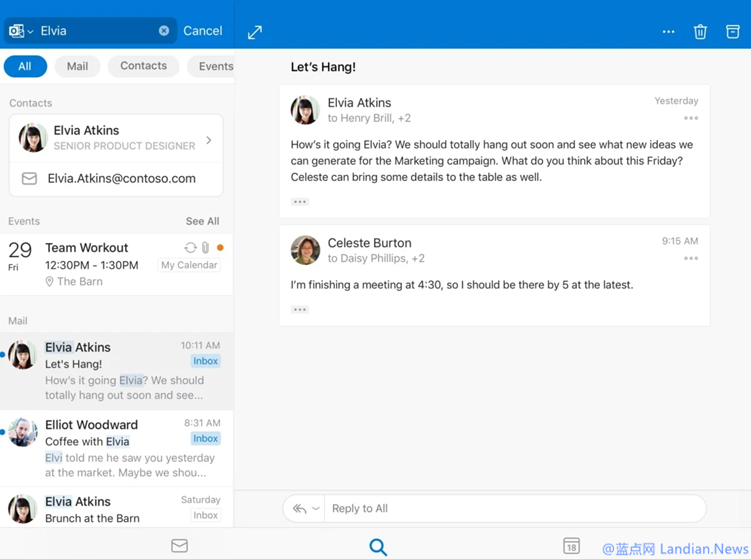Expand Elvia Atkins contact card chevron

click(209, 140)
